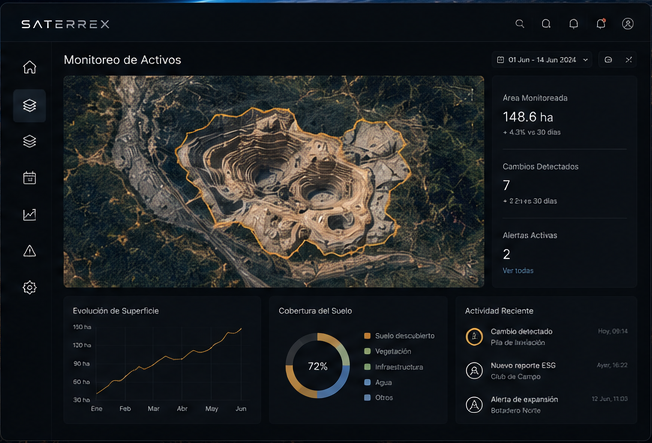Click the Evolución de Superficie title

point(116,311)
